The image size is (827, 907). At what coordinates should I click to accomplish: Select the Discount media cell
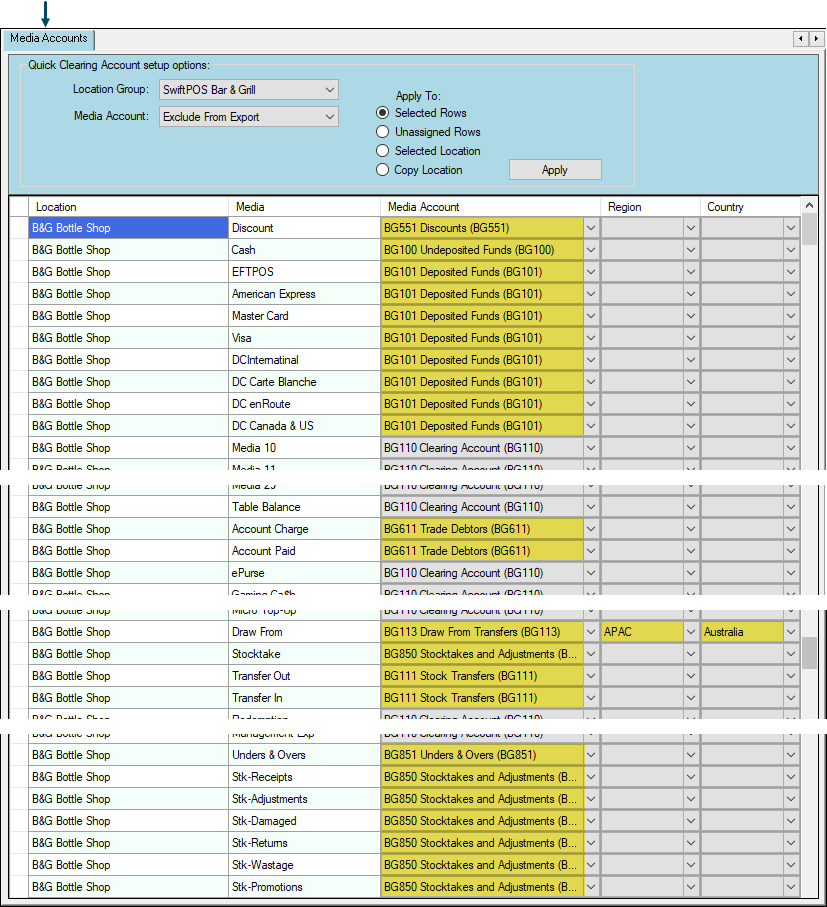(304, 228)
